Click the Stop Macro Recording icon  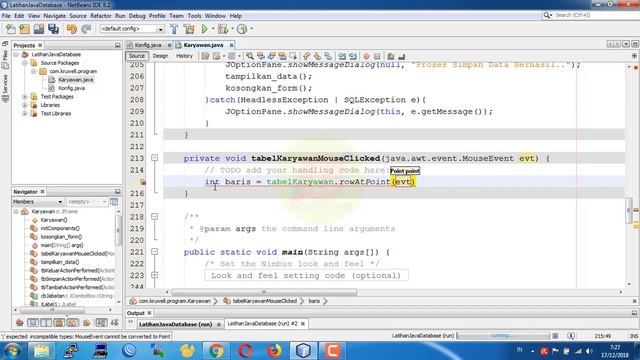tap(377, 56)
